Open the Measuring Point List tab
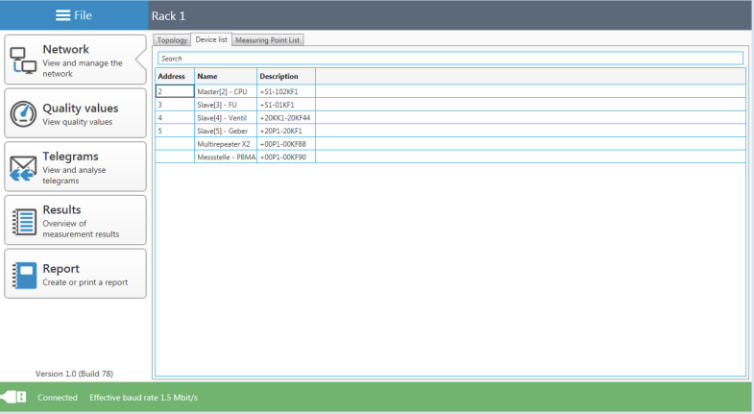754x414 pixels. [x=267, y=40]
